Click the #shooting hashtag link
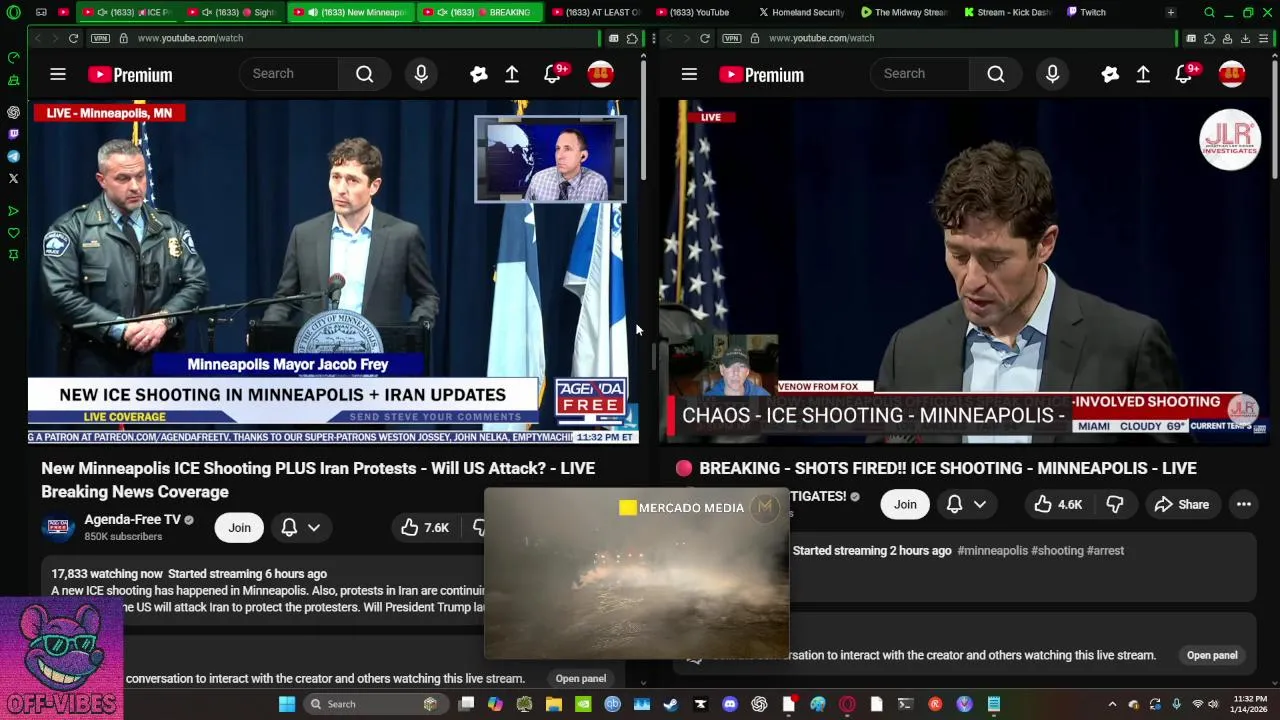This screenshot has height=720, width=1280. coord(1057,550)
